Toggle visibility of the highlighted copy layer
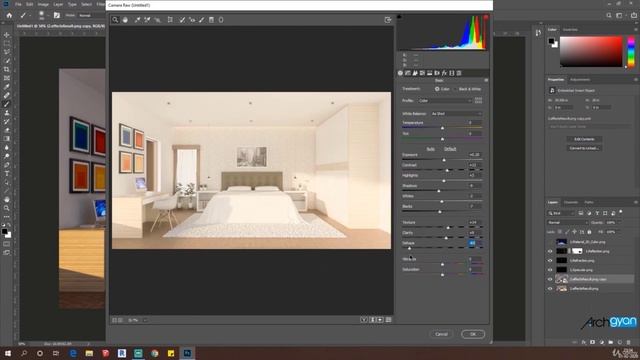 click(x=550, y=279)
